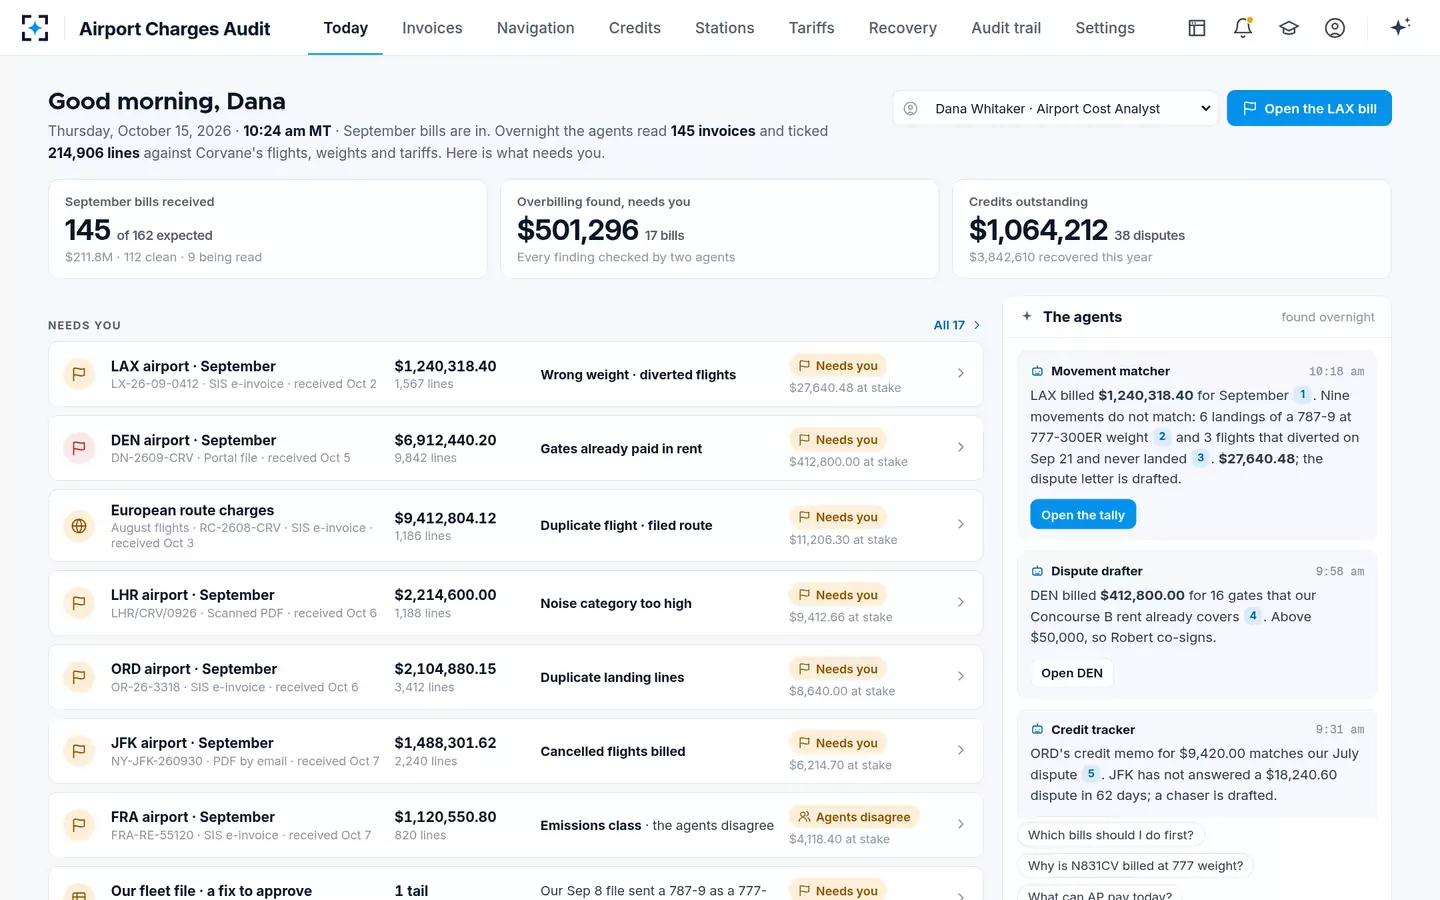Screen dimensions: 1440x900
Task: Open the layout panel icon in header
Action: coord(1197,28)
